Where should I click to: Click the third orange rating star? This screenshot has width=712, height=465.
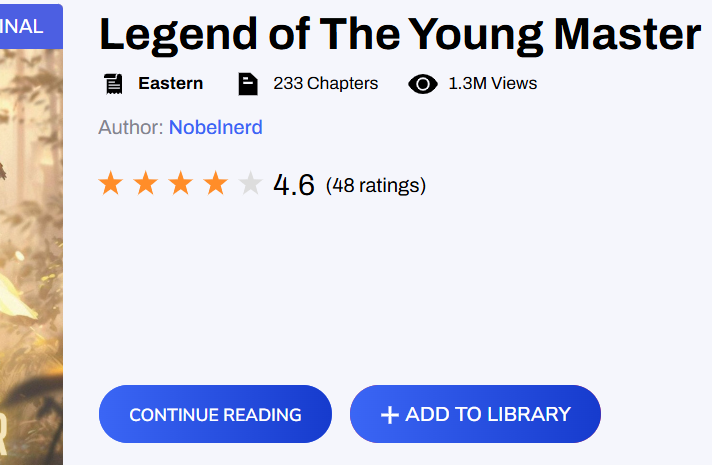181,183
